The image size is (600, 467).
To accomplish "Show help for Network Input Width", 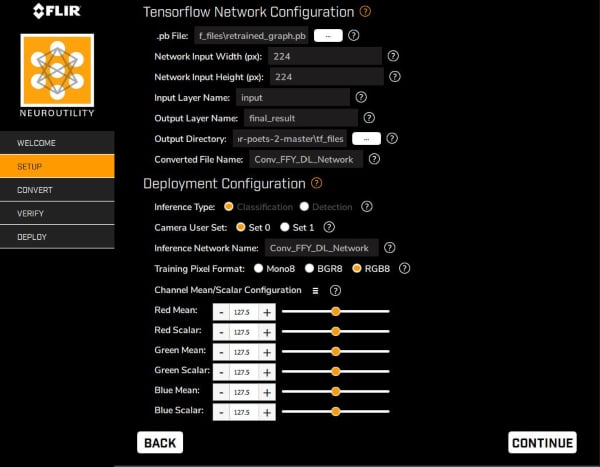I will [393, 56].
